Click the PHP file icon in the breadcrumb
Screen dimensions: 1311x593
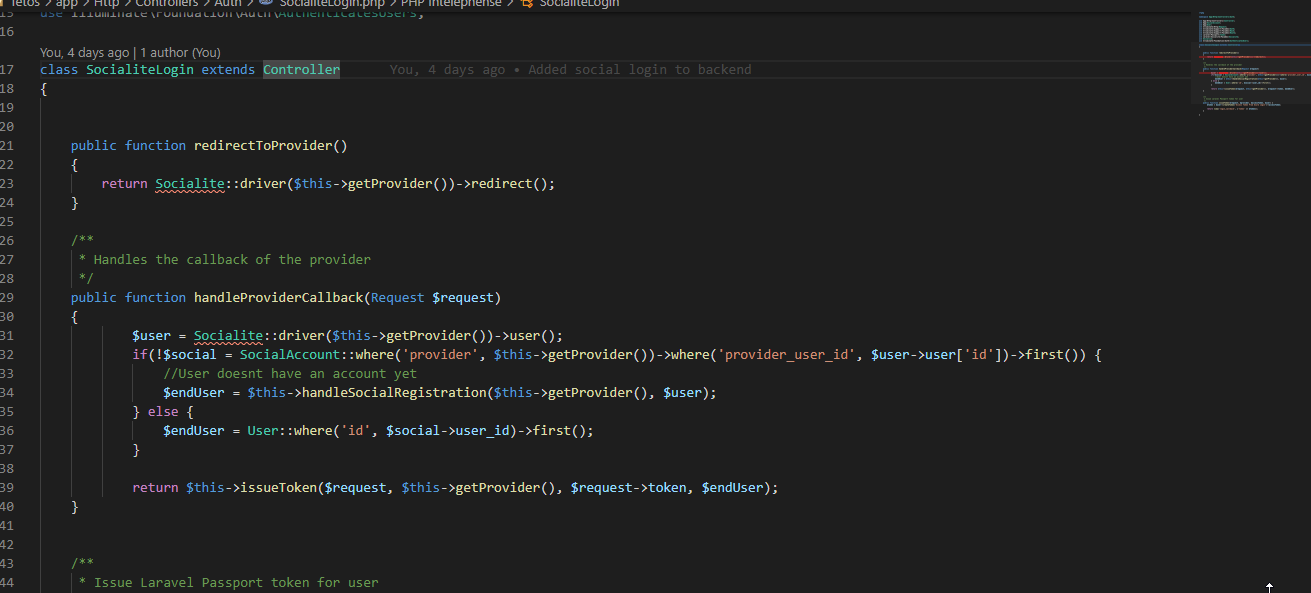pyautogui.click(x=266, y=4)
